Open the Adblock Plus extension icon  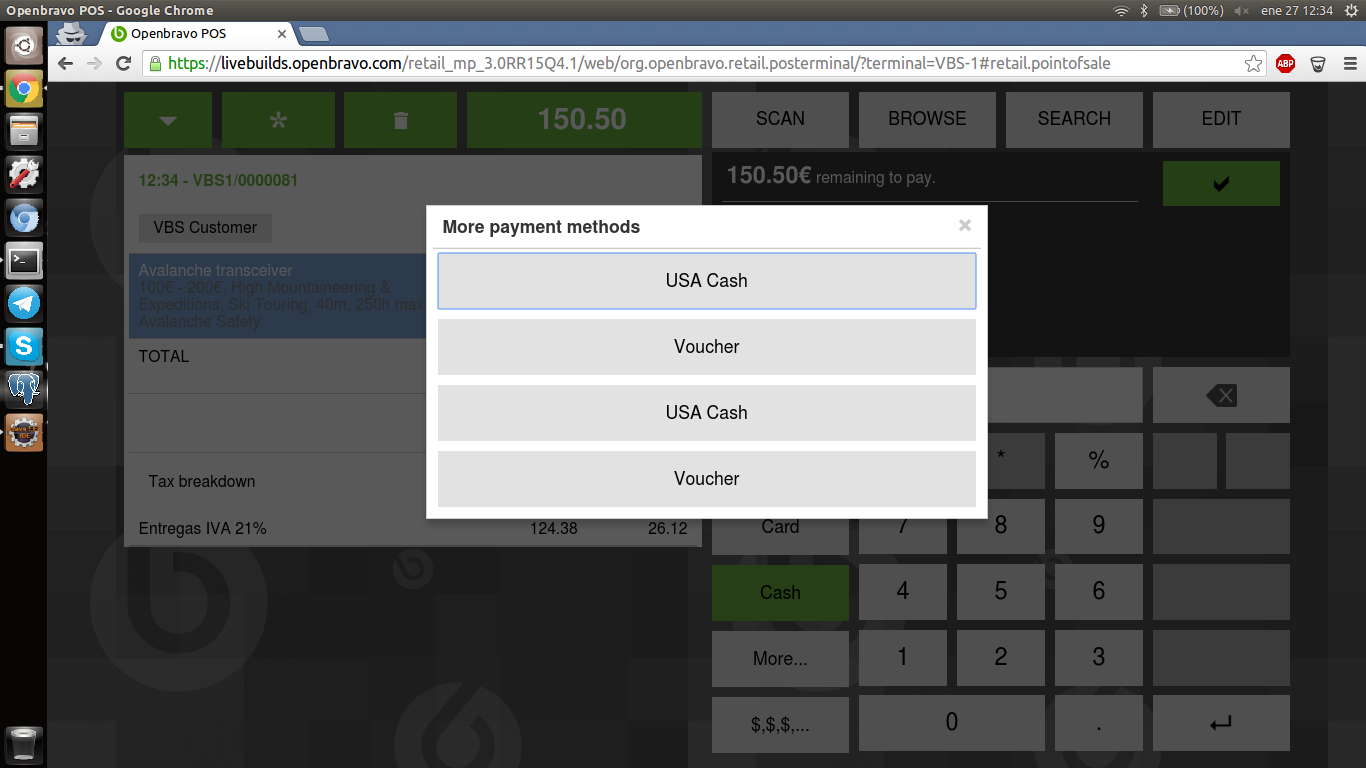(x=1285, y=64)
